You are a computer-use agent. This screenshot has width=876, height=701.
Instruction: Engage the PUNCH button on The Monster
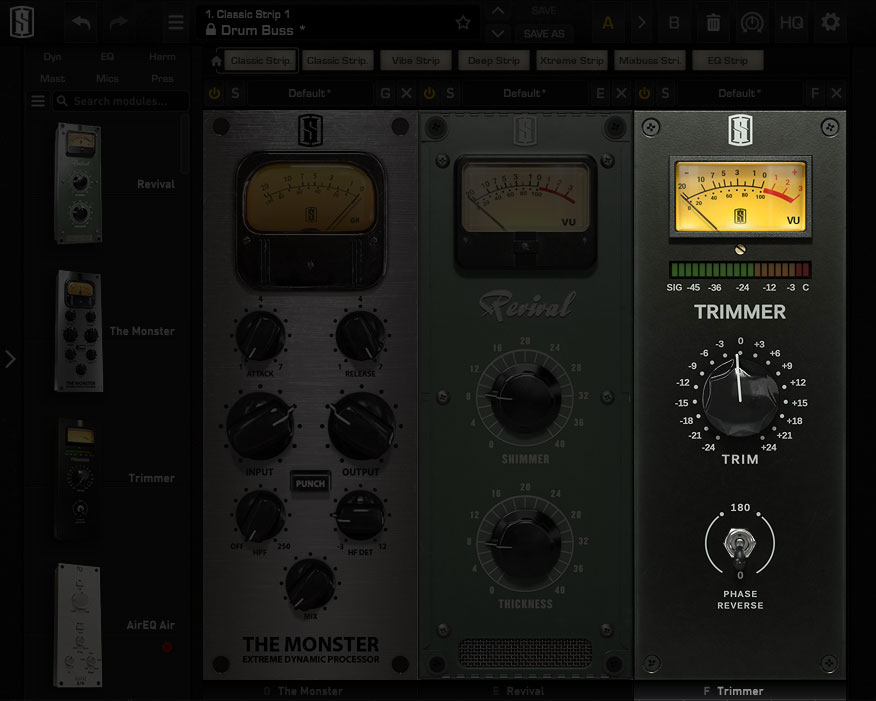310,481
